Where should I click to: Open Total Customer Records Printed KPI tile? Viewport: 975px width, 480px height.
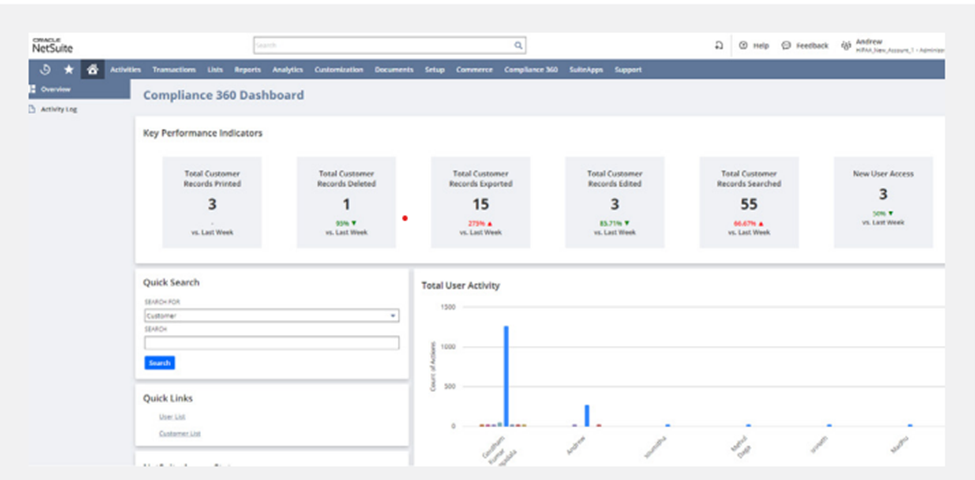coord(212,202)
